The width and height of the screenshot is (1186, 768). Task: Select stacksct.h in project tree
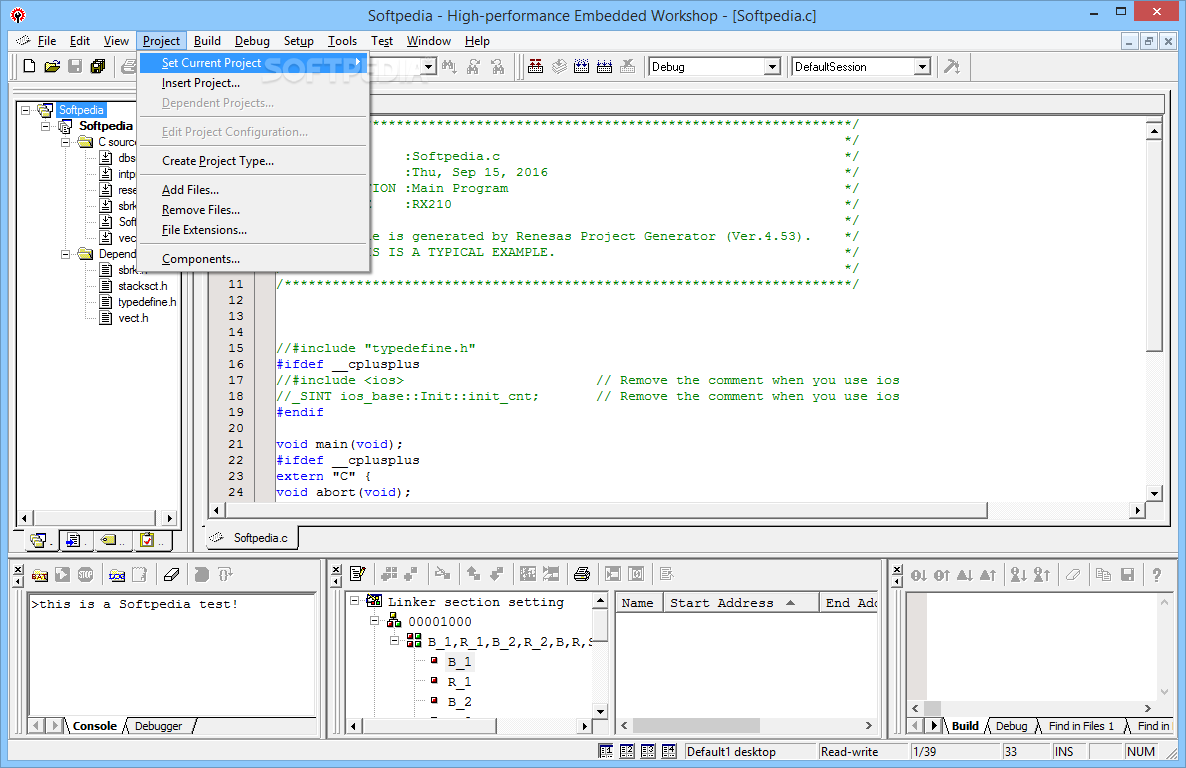[x=142, y=286]
